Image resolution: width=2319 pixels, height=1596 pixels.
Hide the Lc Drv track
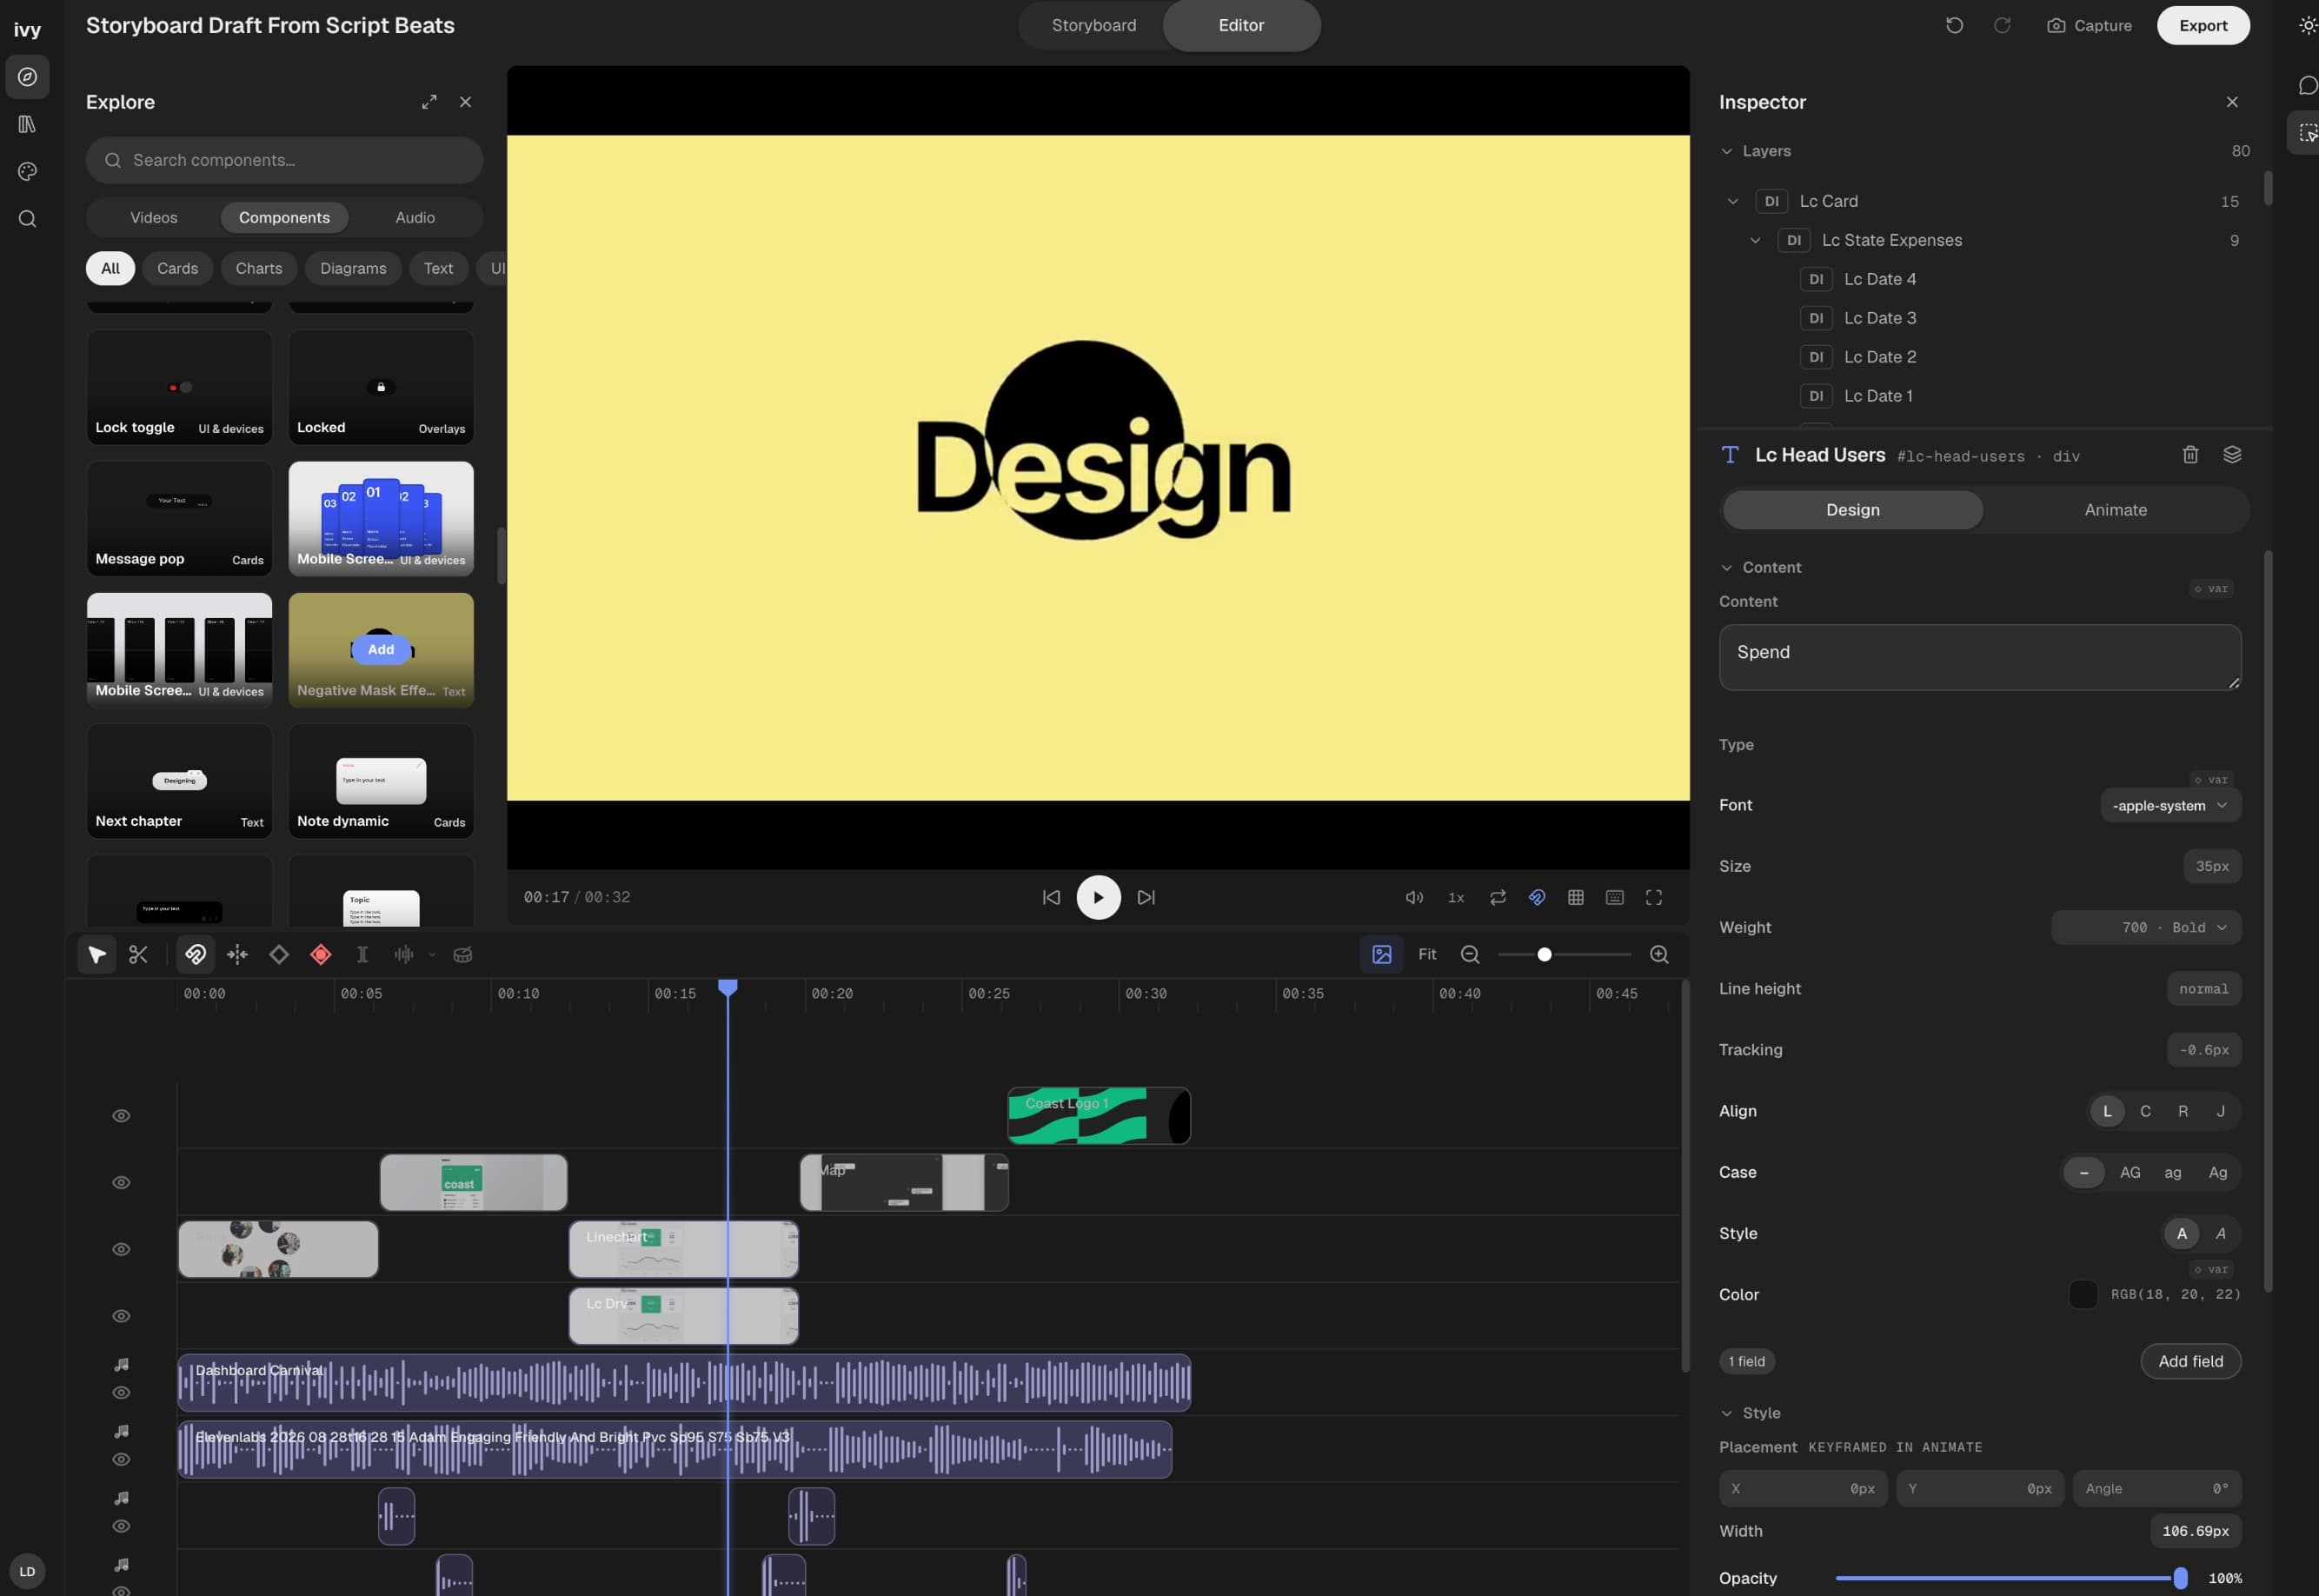[x=121, y=1316]
